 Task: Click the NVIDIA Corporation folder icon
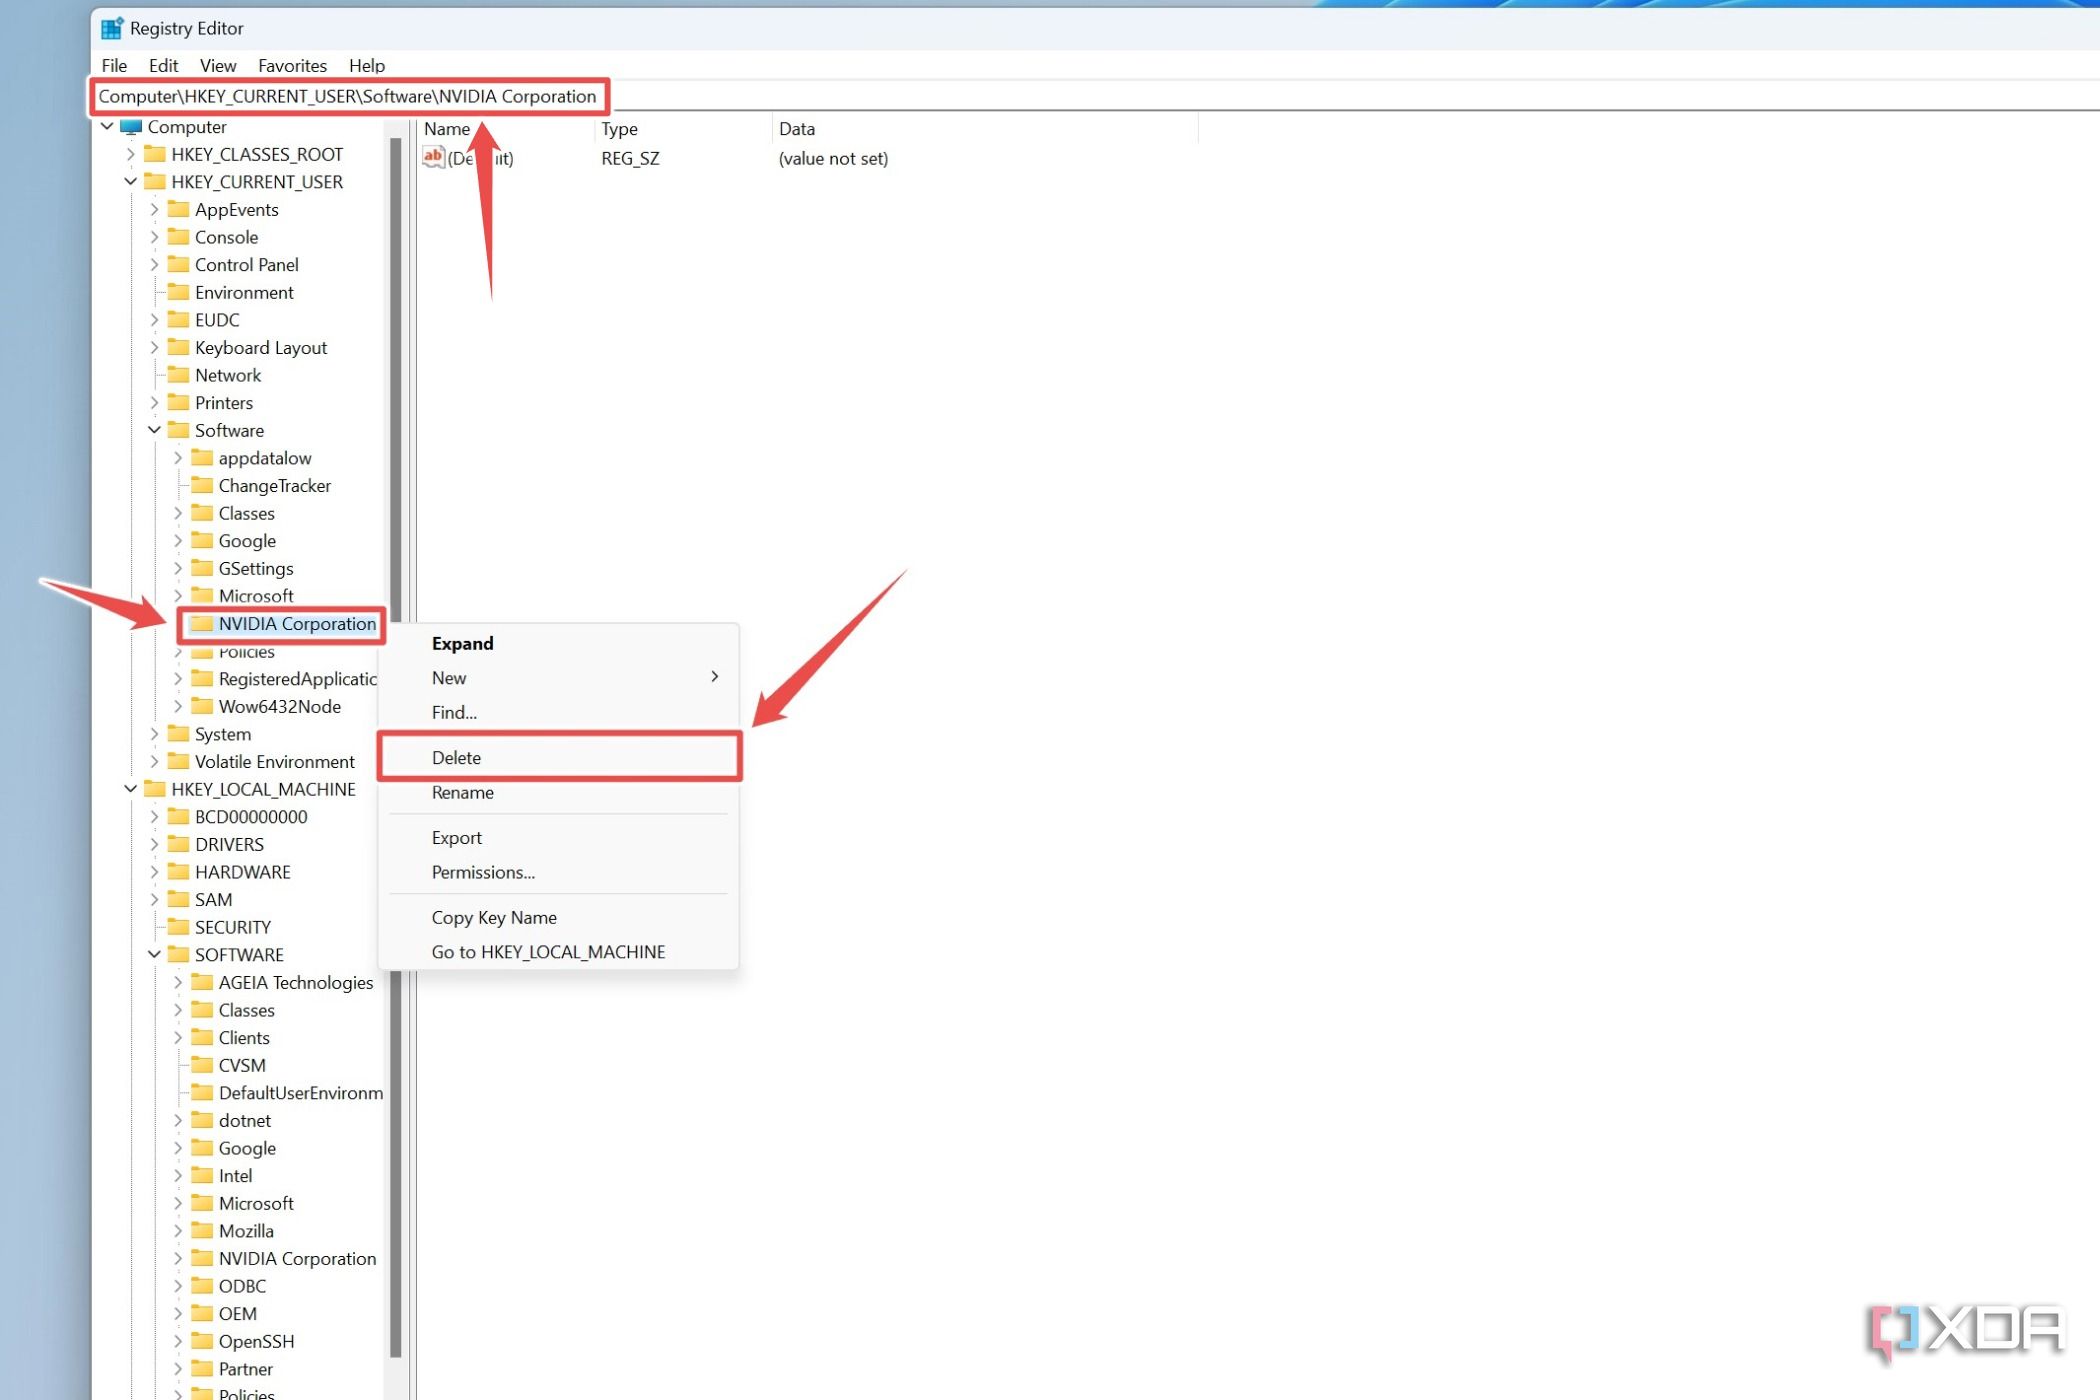point(200,623)
